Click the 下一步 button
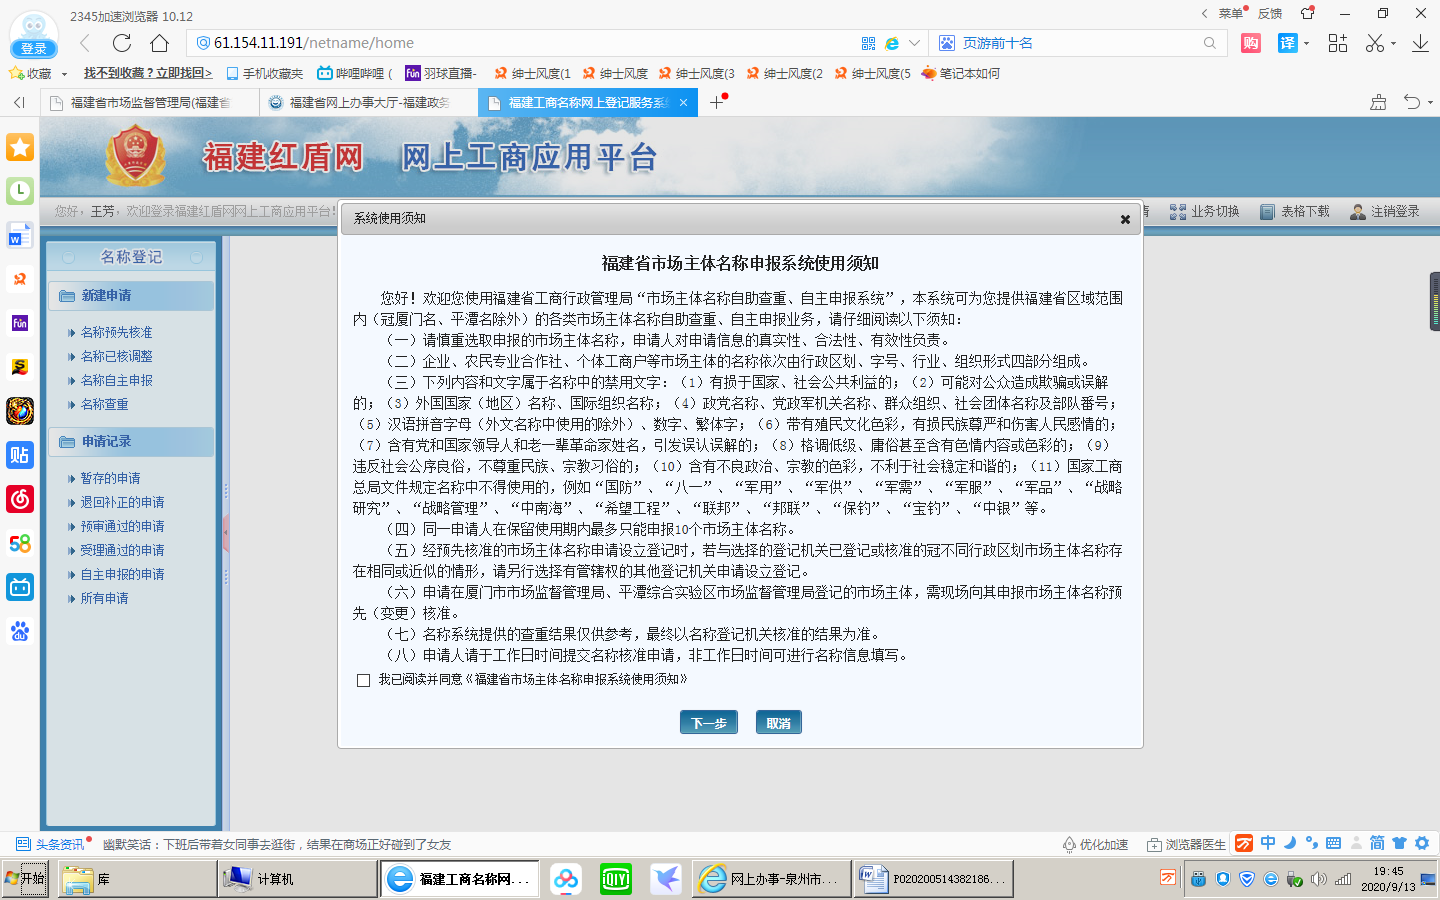 708,723
